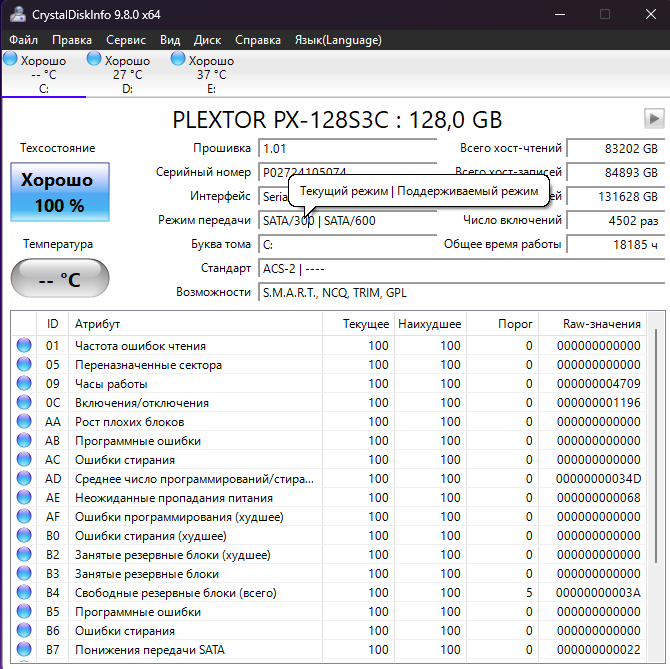Click the blue orb for attribute 01
Viewport: 670px width, 669px height.
pos(24,346)
